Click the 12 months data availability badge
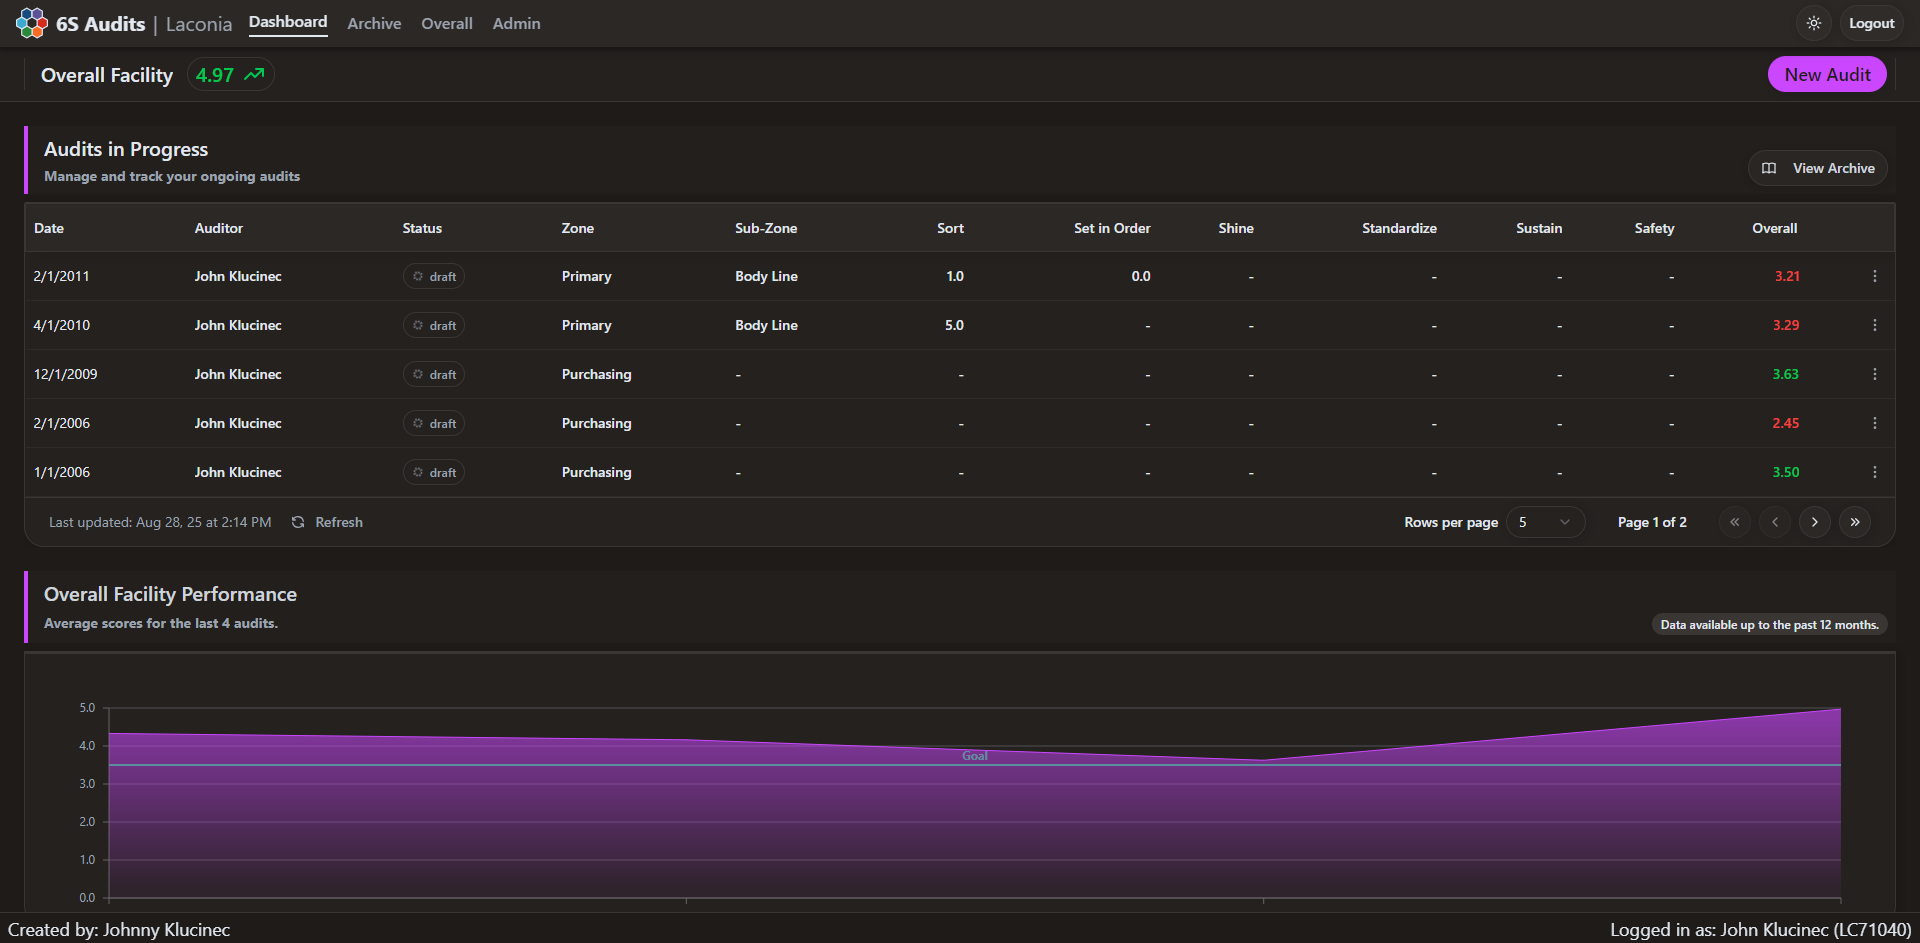Screen dimensions: 1920x943 point(1768,624)
